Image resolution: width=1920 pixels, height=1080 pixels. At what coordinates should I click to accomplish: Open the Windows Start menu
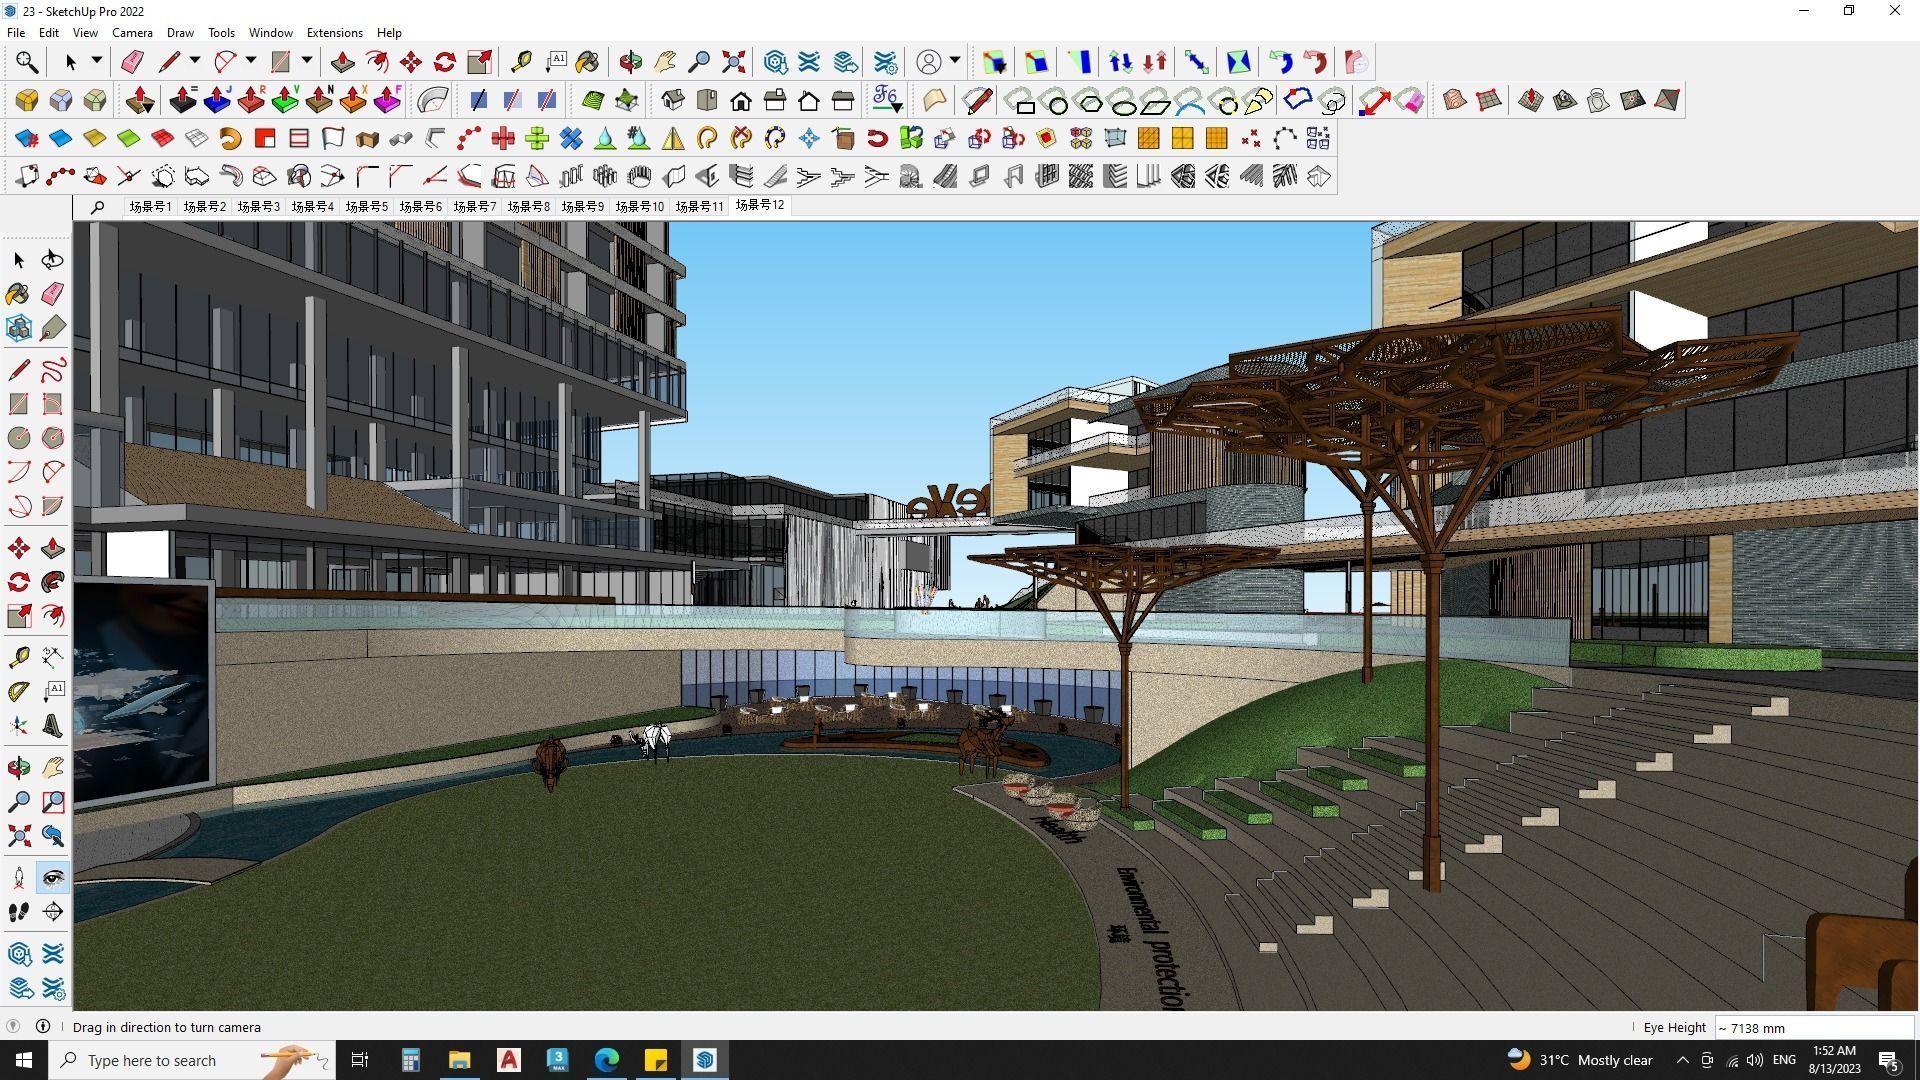(x=24, y=1060)
